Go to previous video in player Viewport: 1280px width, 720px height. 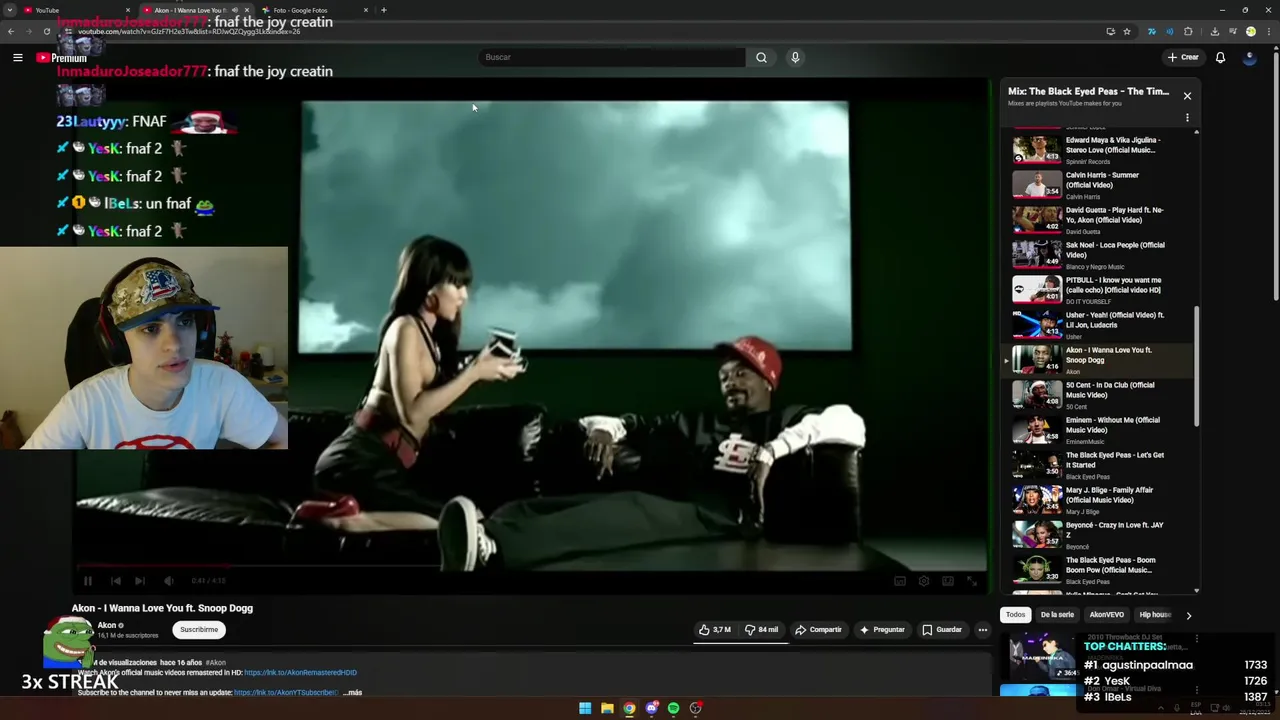[115, 580]
